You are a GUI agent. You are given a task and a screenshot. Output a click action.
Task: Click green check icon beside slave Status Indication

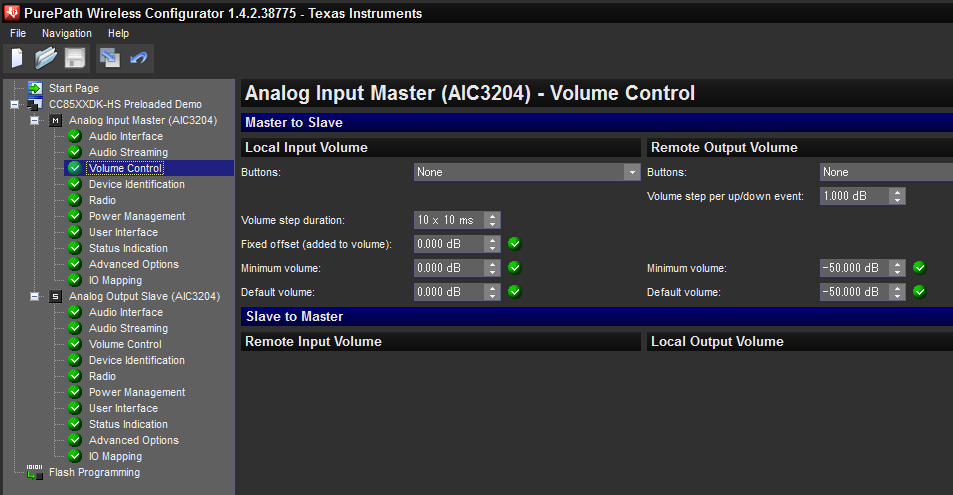[x=75, y=424]
